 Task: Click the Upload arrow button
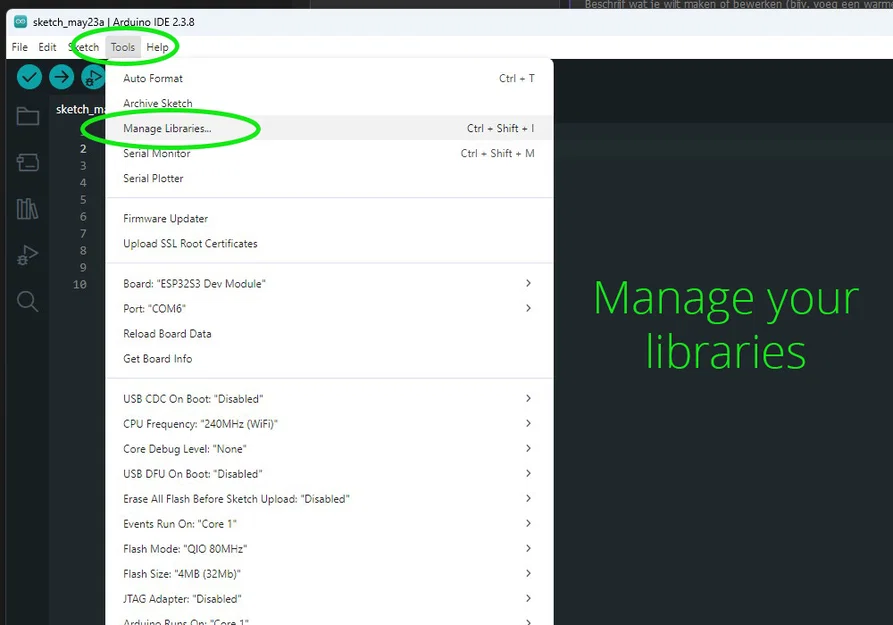point(61,77)
